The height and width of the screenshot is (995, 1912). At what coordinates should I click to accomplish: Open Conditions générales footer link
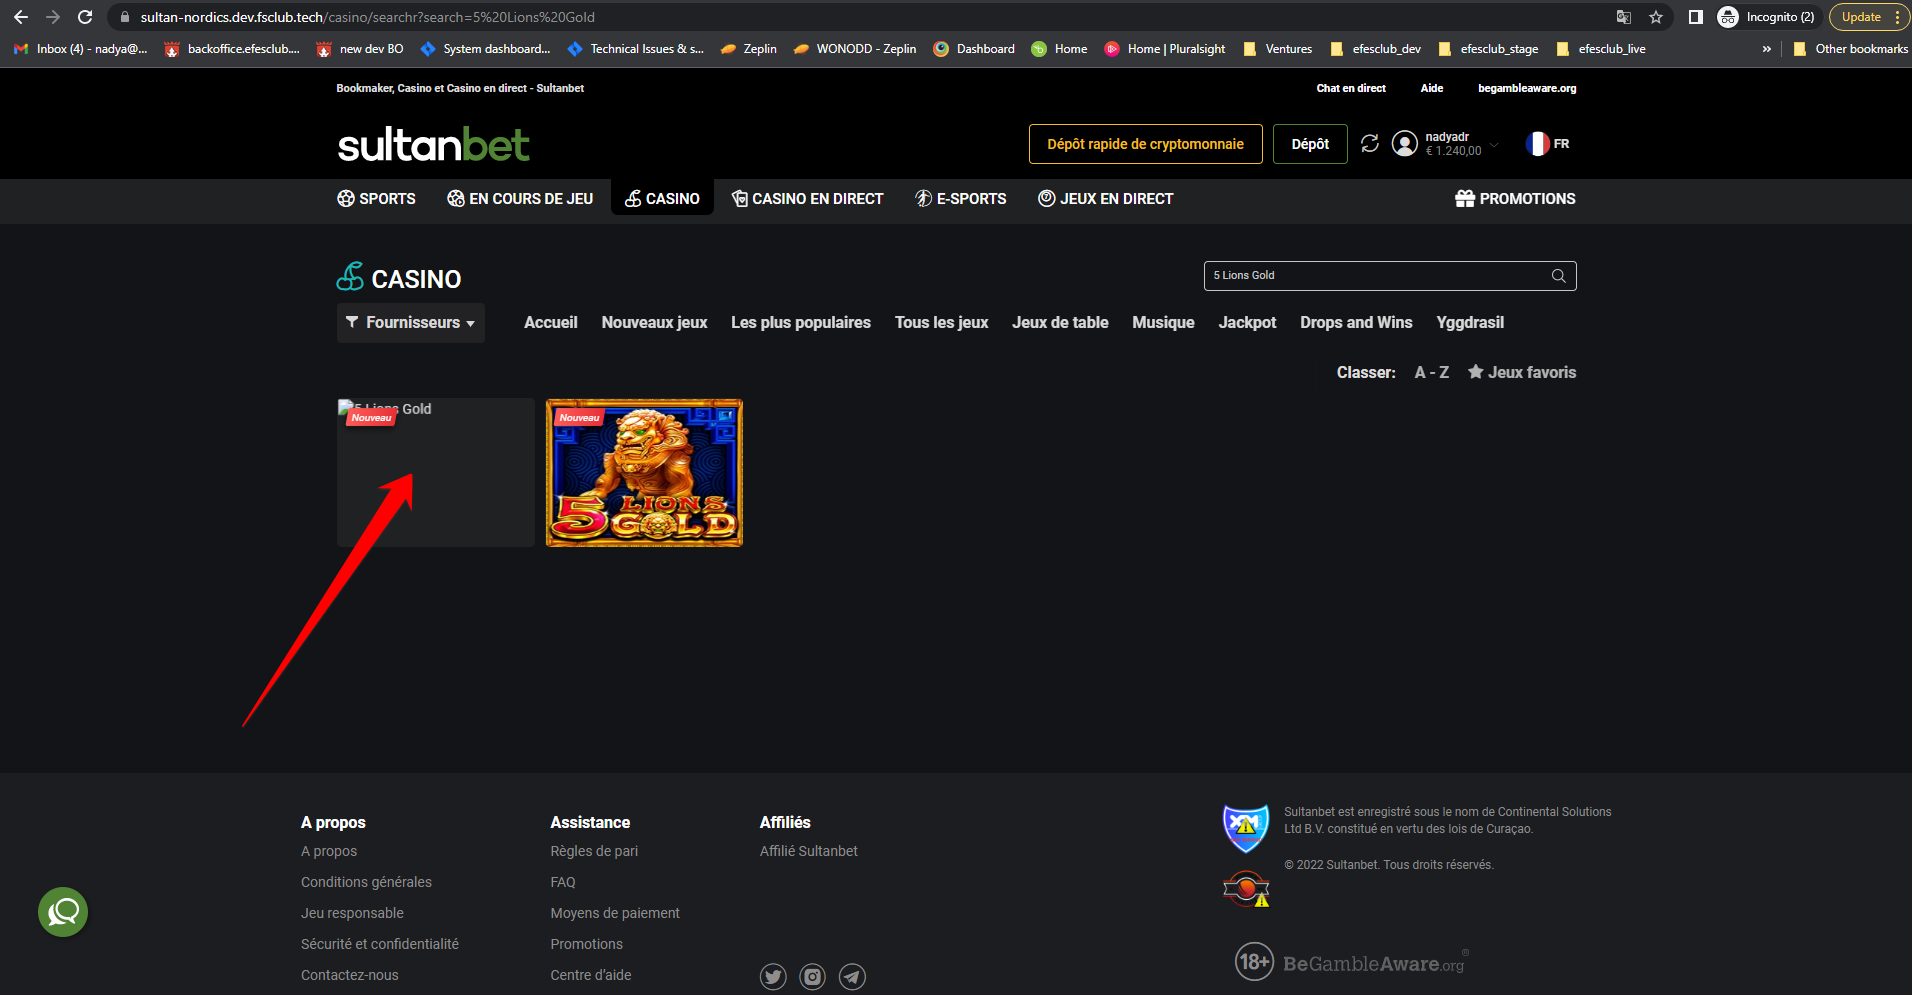tap(366, 883)
